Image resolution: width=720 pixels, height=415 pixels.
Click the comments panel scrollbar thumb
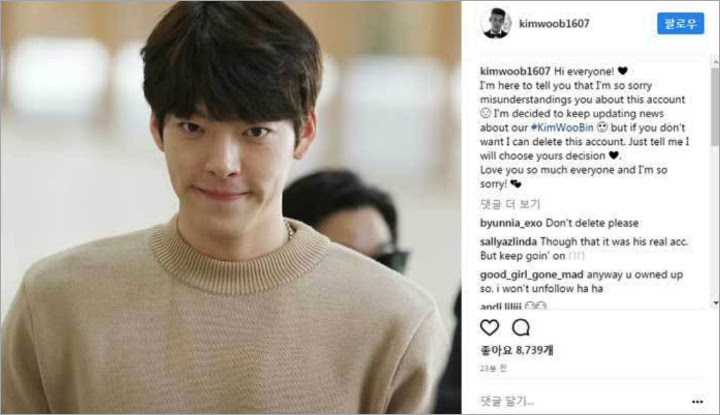click(x=715, y=107)
